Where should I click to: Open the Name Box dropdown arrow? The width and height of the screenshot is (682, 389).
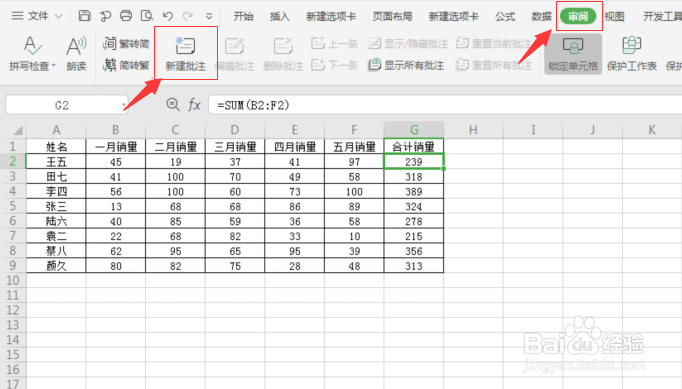[124, 105]
